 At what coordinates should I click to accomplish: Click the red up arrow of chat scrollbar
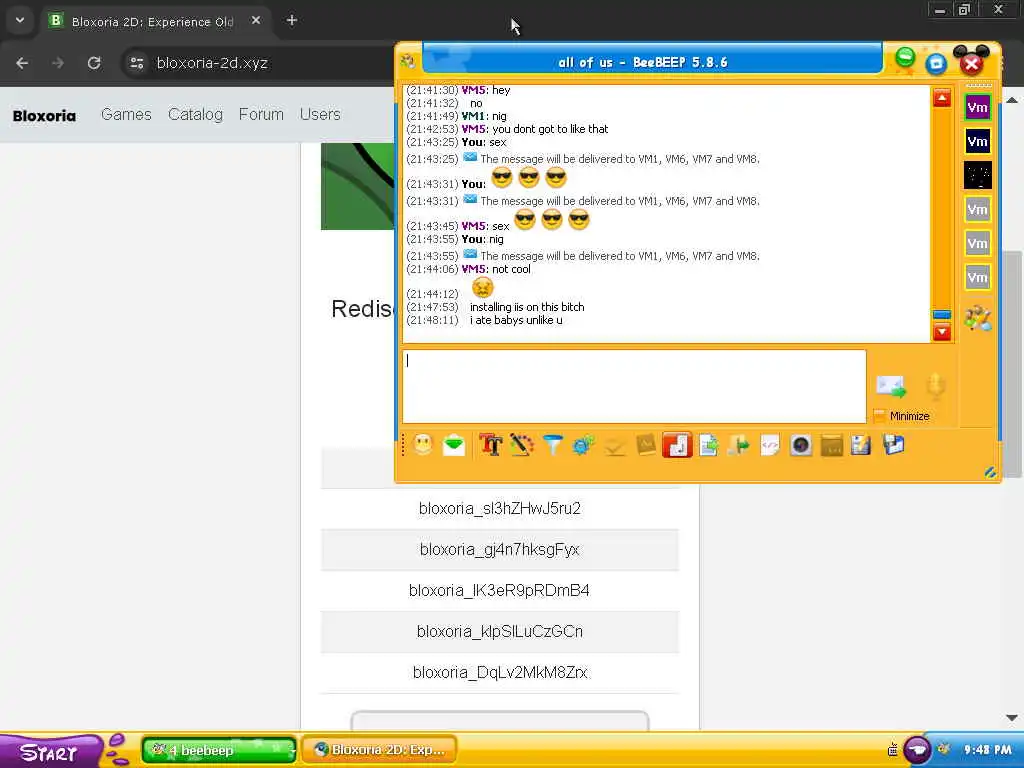[x=942, y=98]
